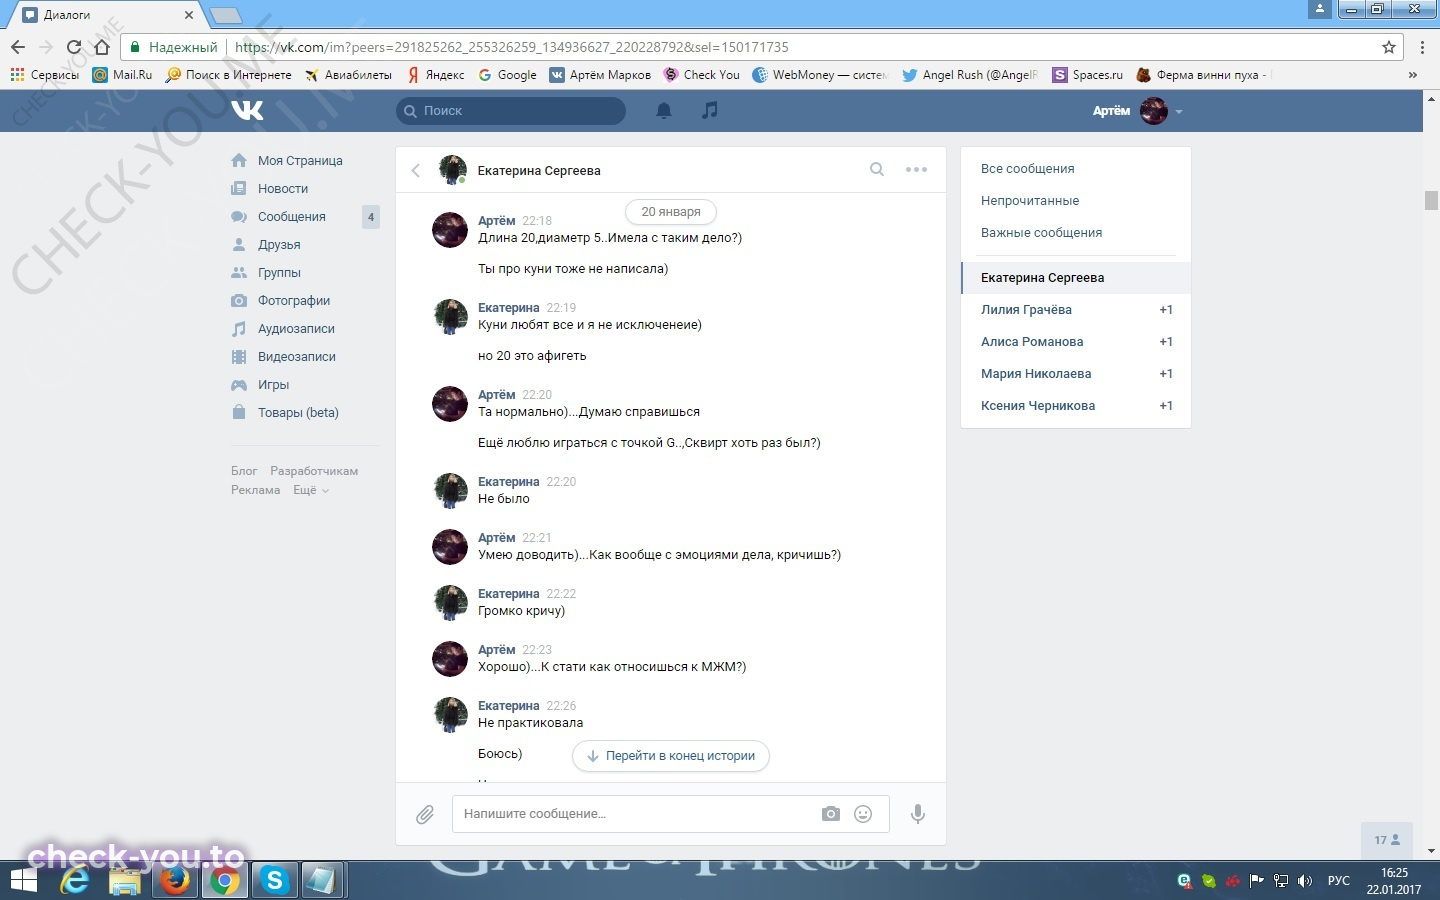
Task: Open Firefox from the taskbar
Action: 175,881
